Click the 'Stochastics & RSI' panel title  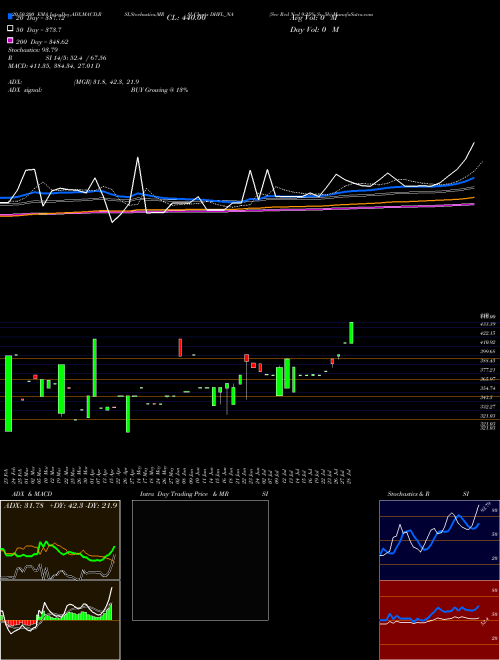coord(428,494)
